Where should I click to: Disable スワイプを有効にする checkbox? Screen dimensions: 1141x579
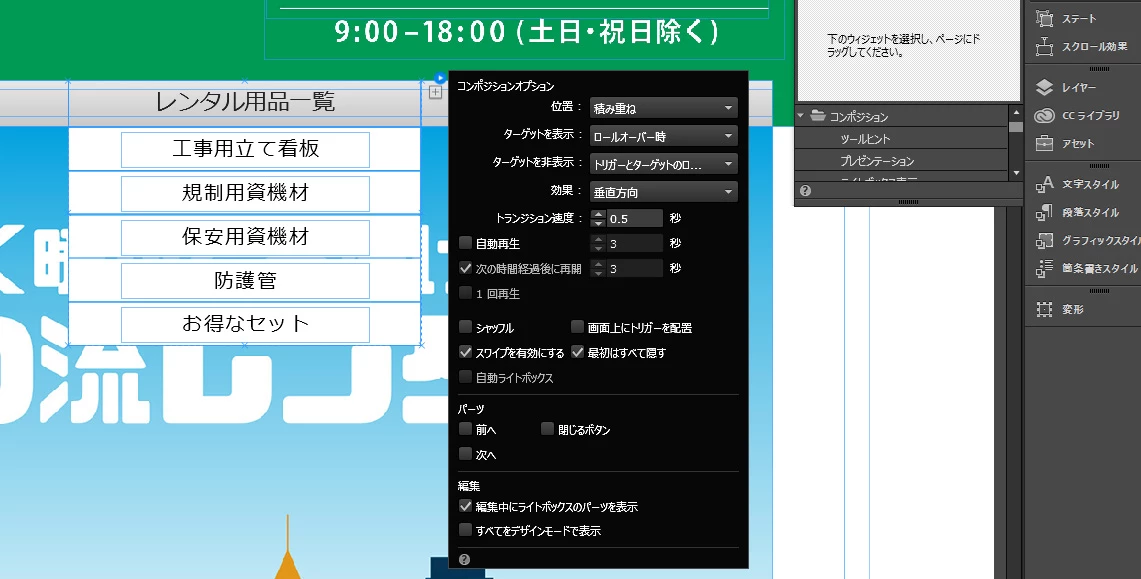(466, 352)
